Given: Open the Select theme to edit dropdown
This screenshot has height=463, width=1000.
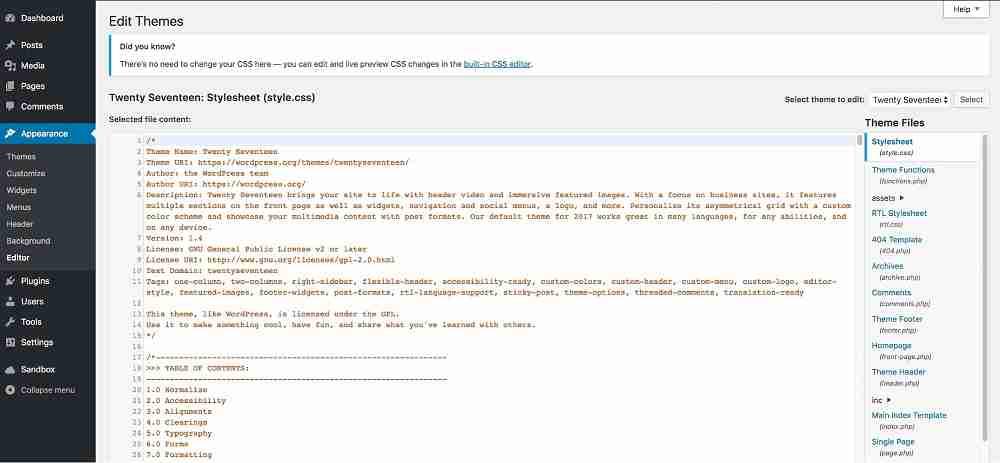Looking at the screenshot, I should [910, 99].
